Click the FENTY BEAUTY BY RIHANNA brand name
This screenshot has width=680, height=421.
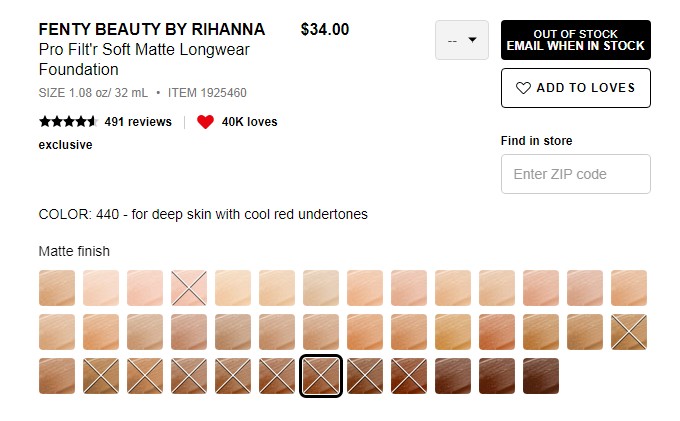click(151, 29)
